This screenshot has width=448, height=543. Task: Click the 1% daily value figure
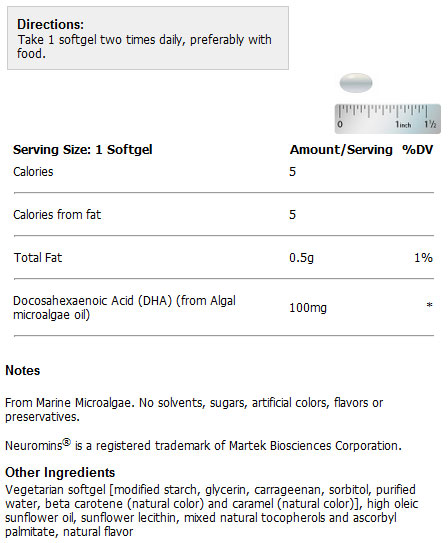tap(423, 258)
